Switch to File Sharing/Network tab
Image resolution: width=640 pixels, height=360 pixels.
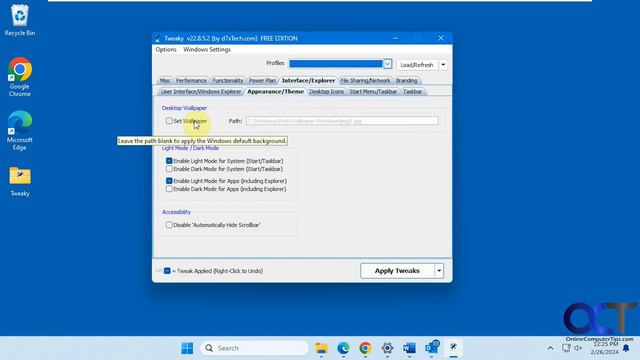(x=365, y=81)
